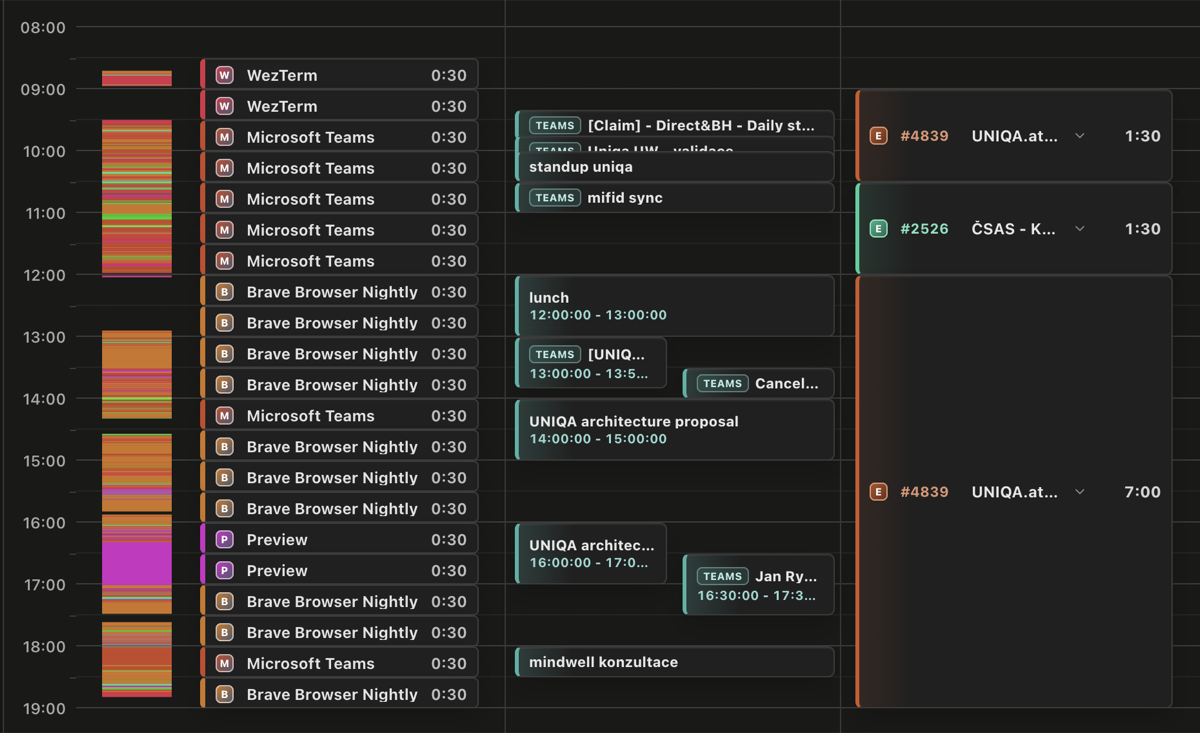The height and width of the screenshot is (733, 1200).
Task: Click the TEAMS badge on the [Claim] Direct&BH event
Action: (555, 126)
